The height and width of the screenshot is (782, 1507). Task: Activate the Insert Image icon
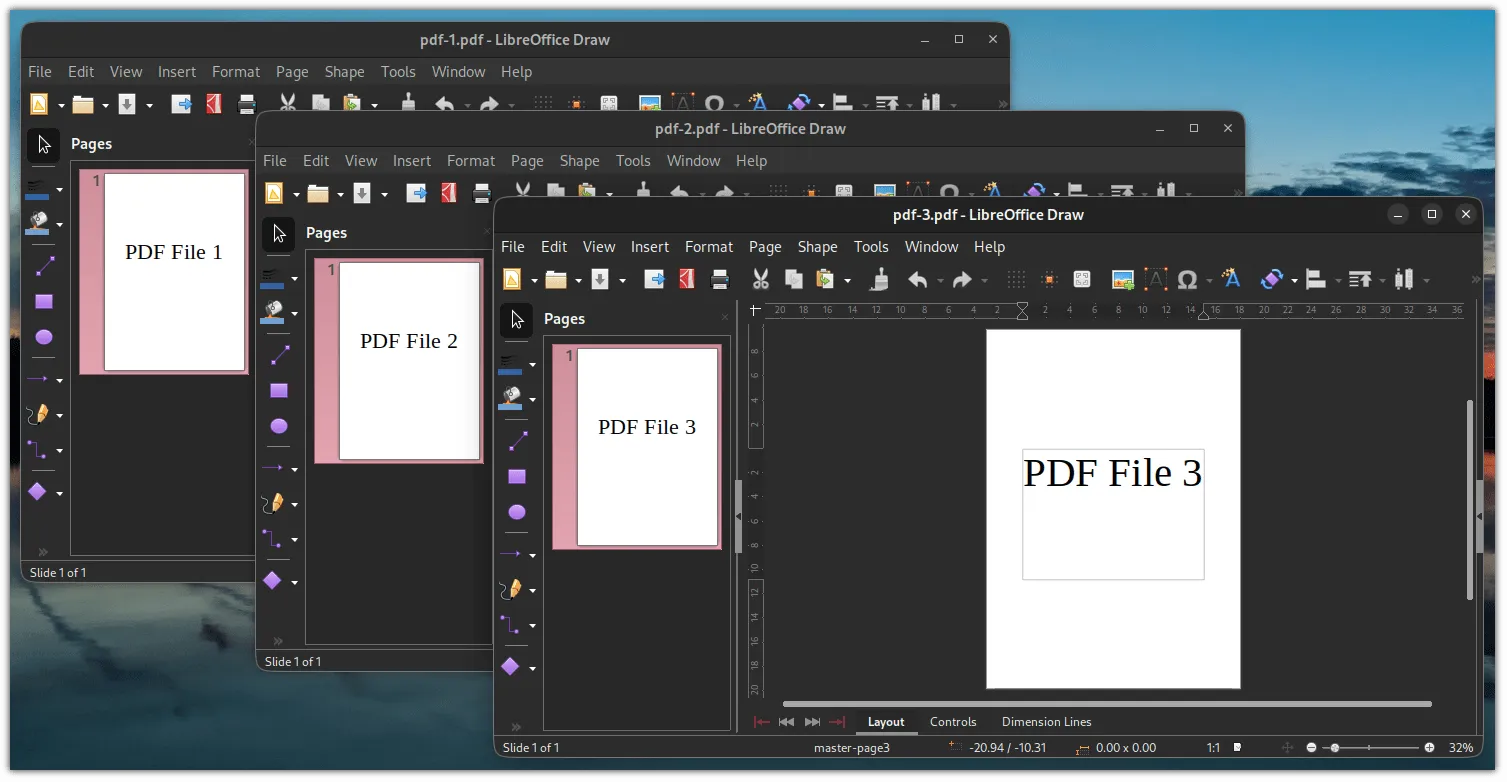1122,279
